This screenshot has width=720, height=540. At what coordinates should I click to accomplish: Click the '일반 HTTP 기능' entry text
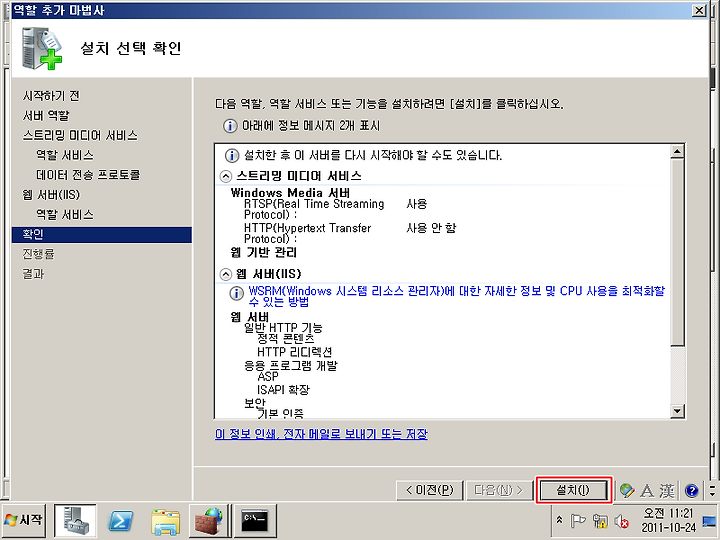tap(283, 328)
